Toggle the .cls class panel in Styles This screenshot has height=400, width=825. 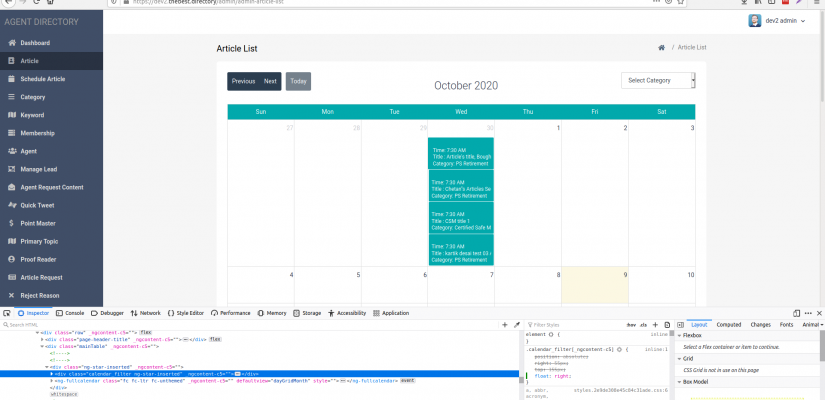[x=645, y=325]
